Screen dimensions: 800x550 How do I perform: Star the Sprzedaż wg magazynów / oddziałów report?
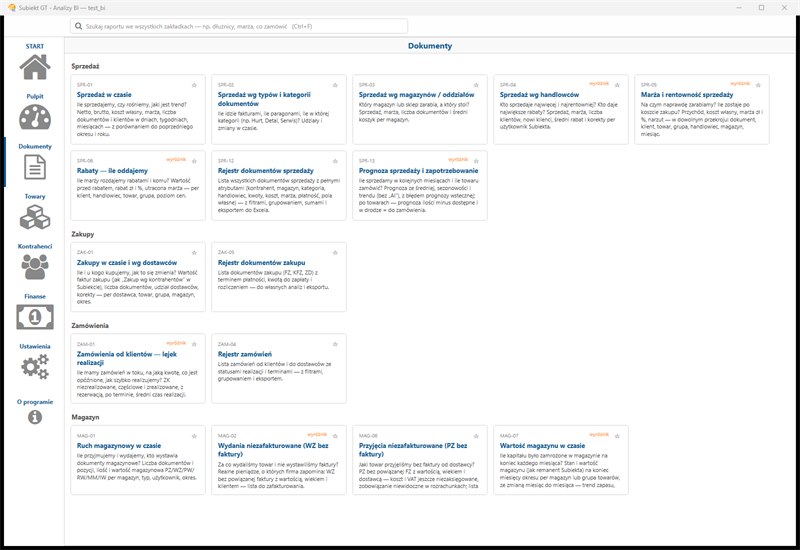click(476, 85)
